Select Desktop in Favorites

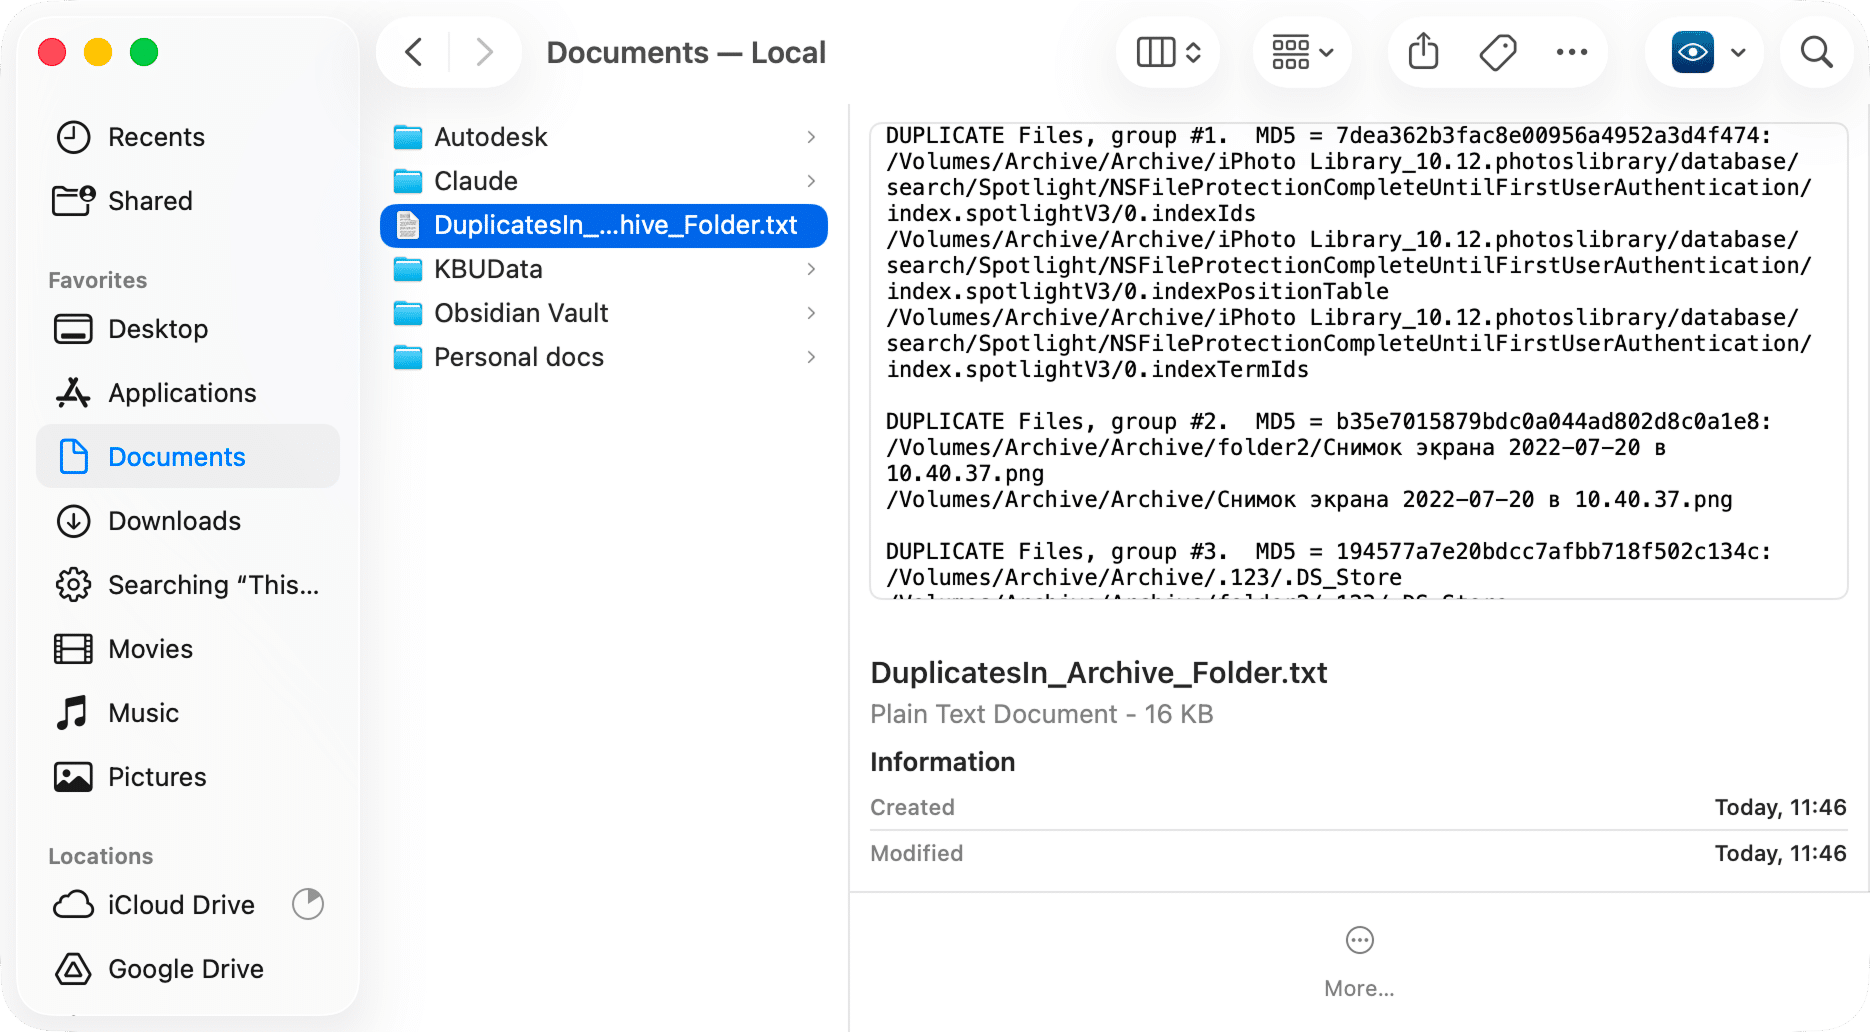click(188, 329)
